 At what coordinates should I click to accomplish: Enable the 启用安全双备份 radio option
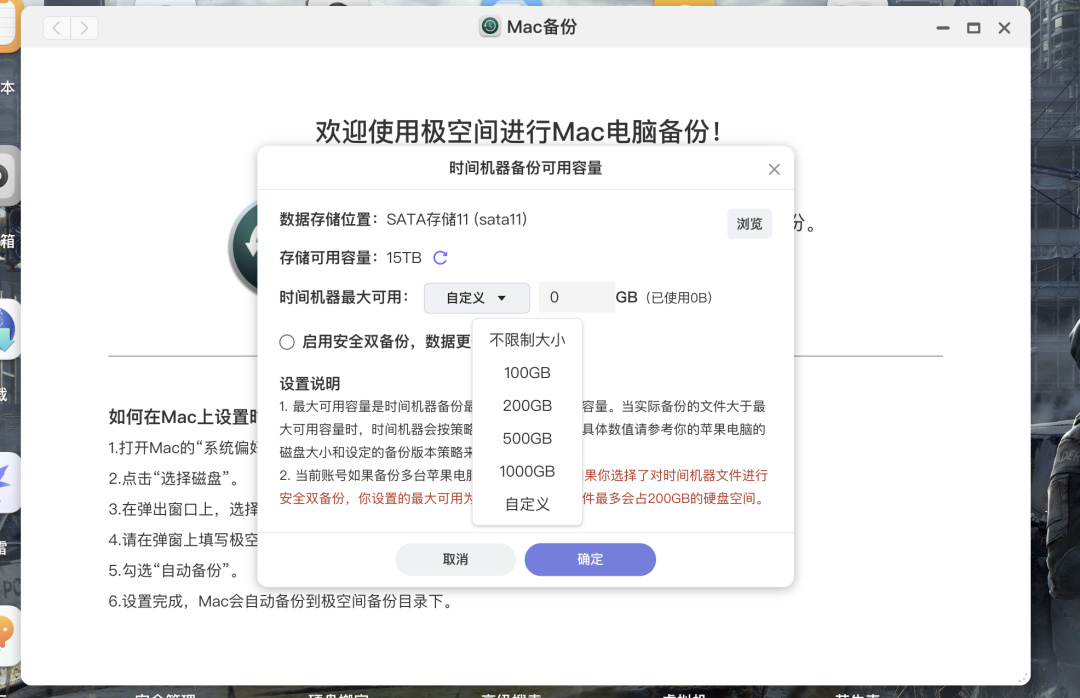coord(287,342)
